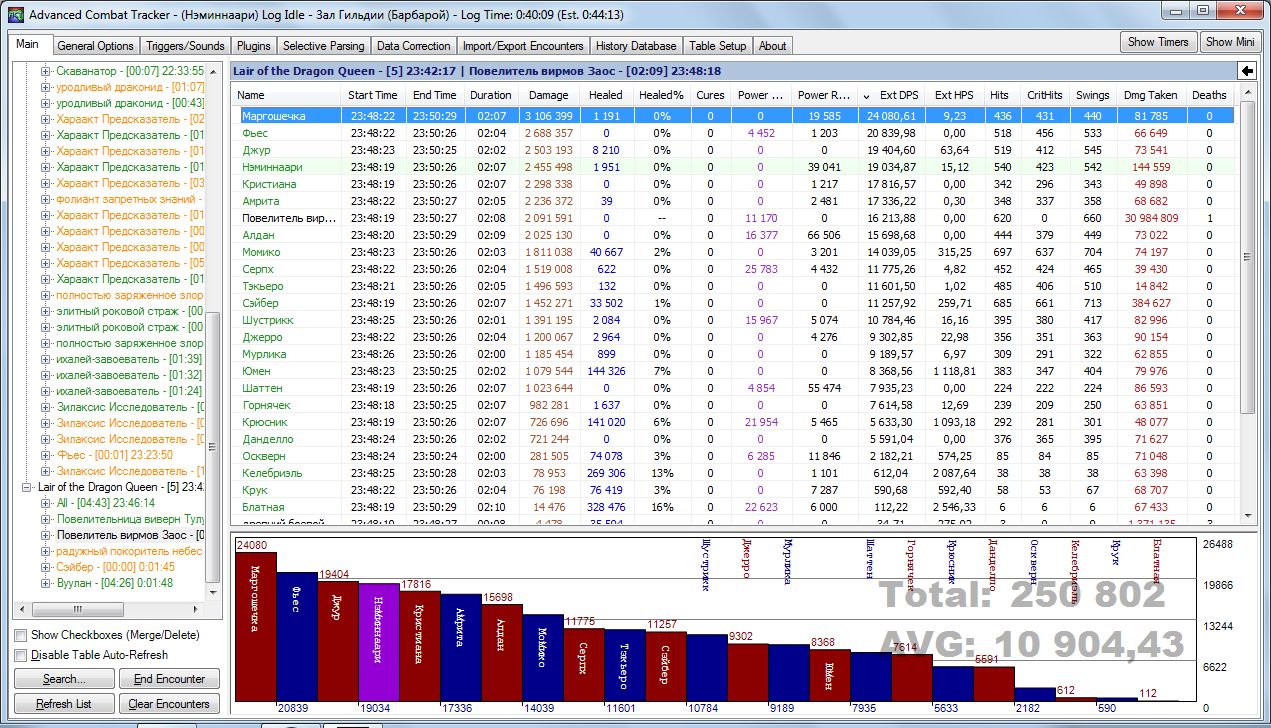
Task: Click the Refresh List button
Action: [64, 704]
